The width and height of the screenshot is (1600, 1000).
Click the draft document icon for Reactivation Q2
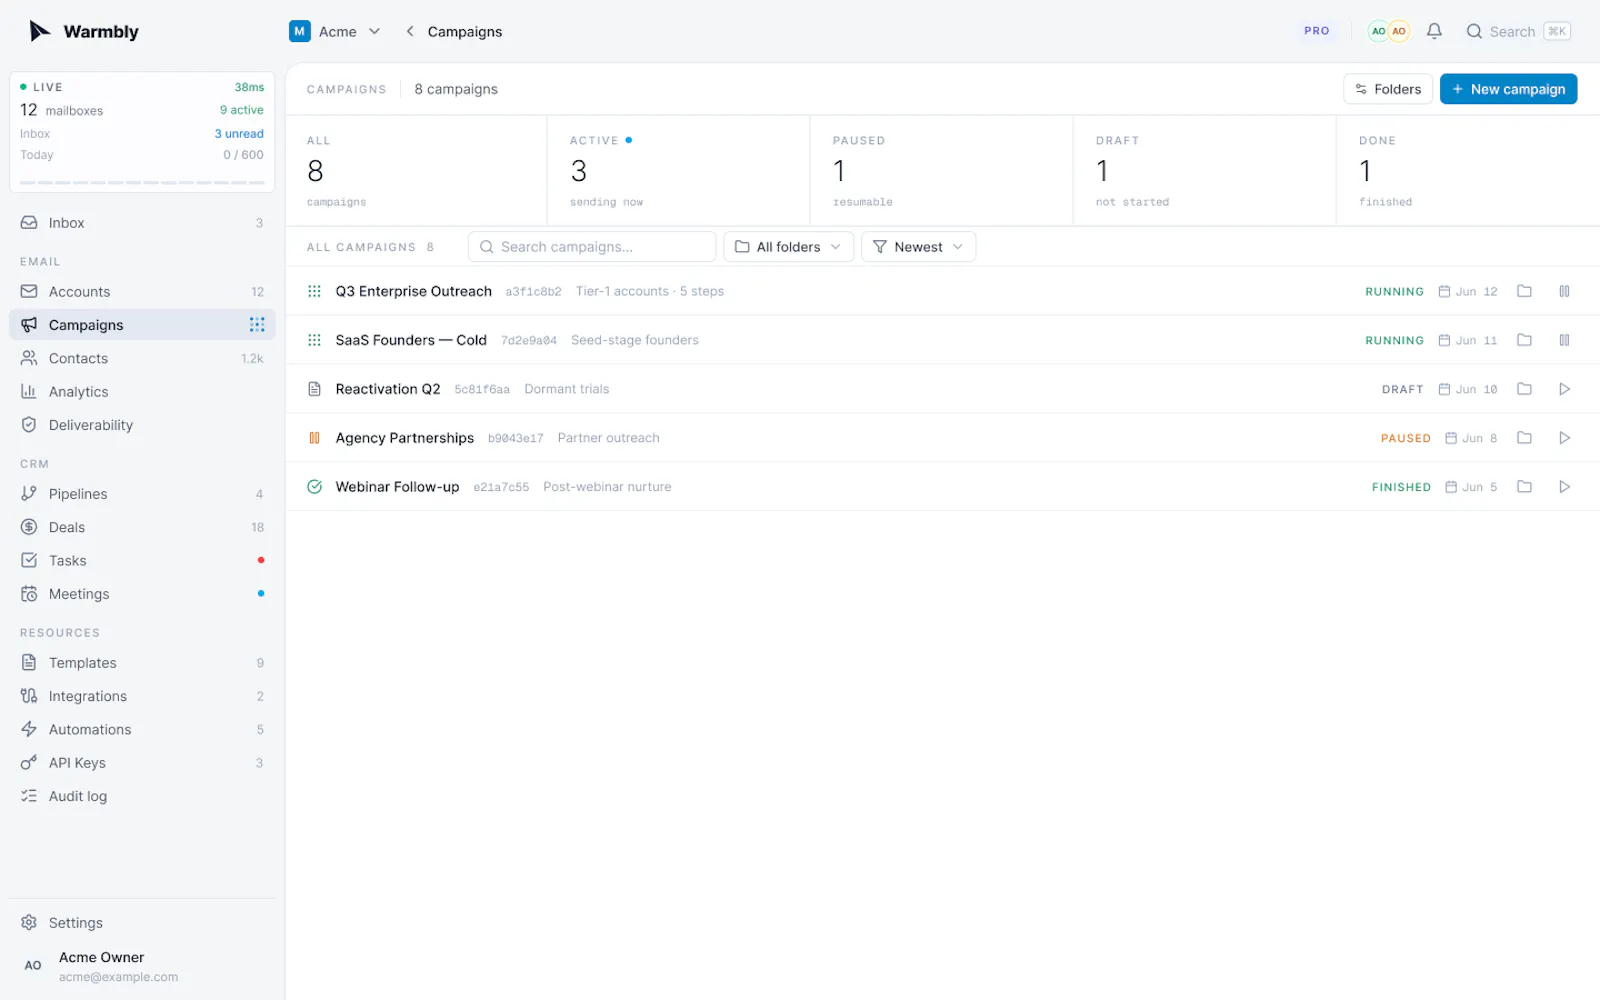[314, 389]
